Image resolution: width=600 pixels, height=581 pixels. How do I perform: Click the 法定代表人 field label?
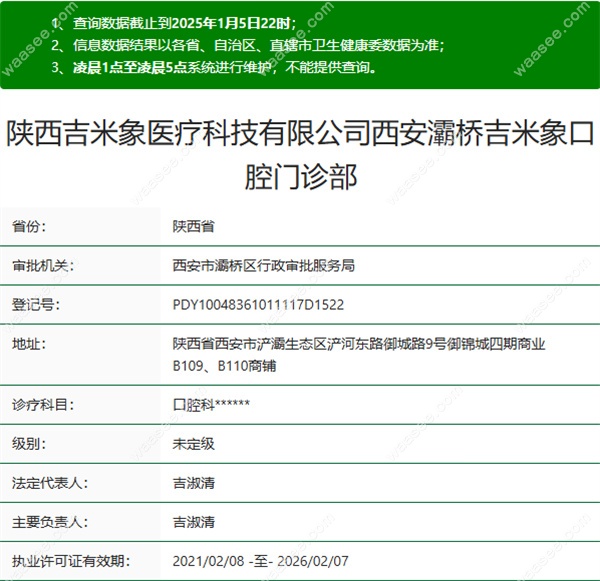tap(50, 483)
